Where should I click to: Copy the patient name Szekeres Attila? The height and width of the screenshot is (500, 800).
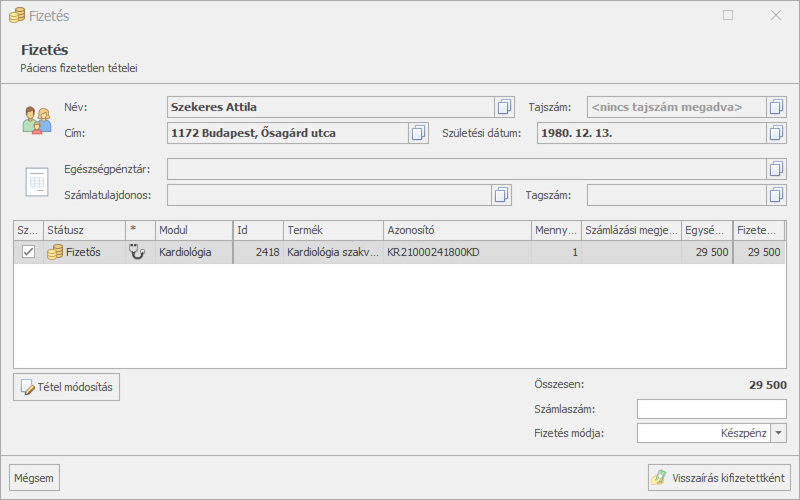504,107
